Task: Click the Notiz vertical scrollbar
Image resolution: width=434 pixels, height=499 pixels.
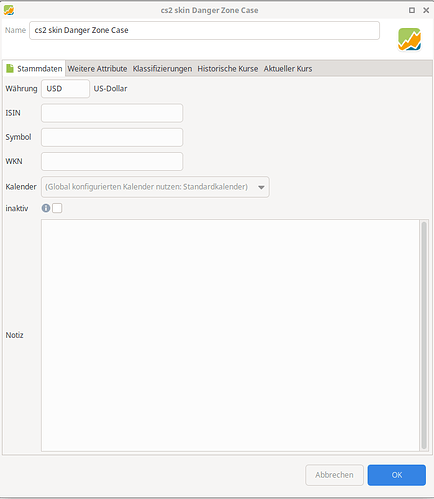Action: (424, 335)
